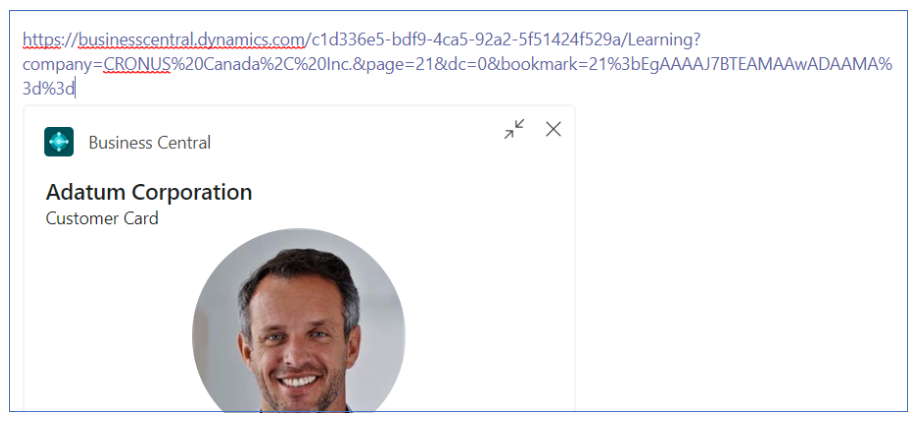Open the Adatum Corporation card title

149,192
